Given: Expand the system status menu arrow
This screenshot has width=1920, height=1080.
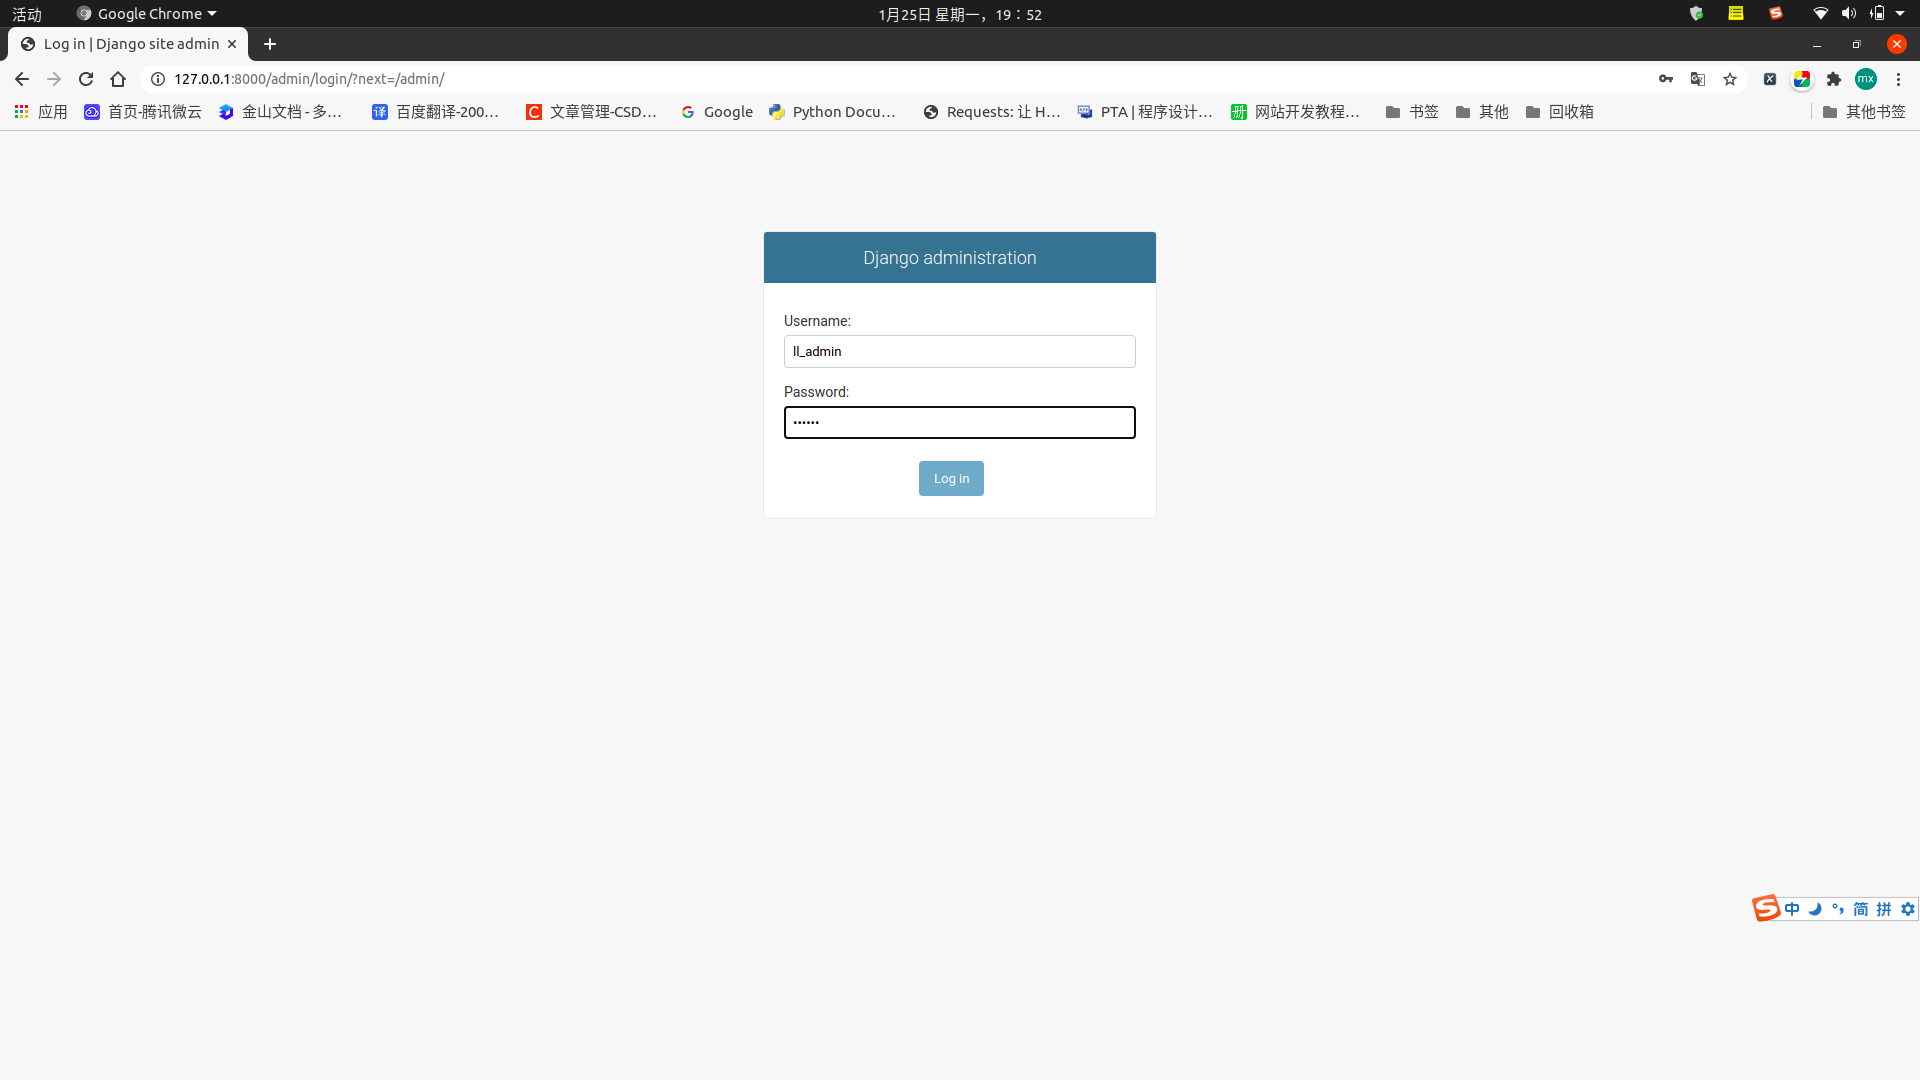Looking at the screenshot, I should point(1900,14).
